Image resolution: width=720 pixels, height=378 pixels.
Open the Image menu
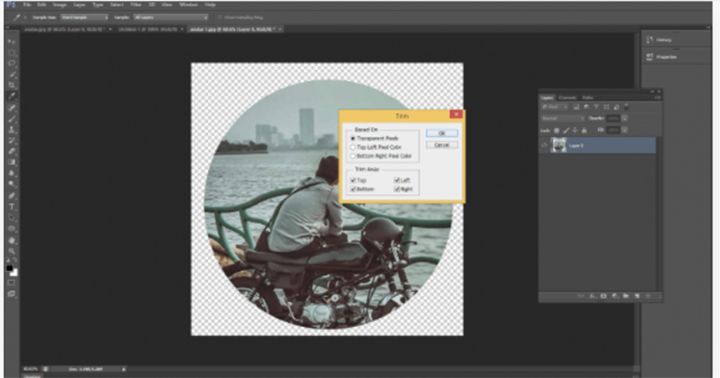coord(59,5)
